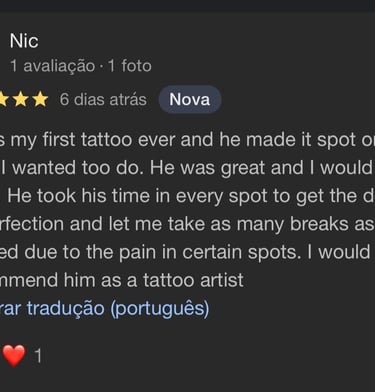Click the dark header bar above the review
Image resolution: width=375 pixels, height=392 pixels.
click(187, 6)
